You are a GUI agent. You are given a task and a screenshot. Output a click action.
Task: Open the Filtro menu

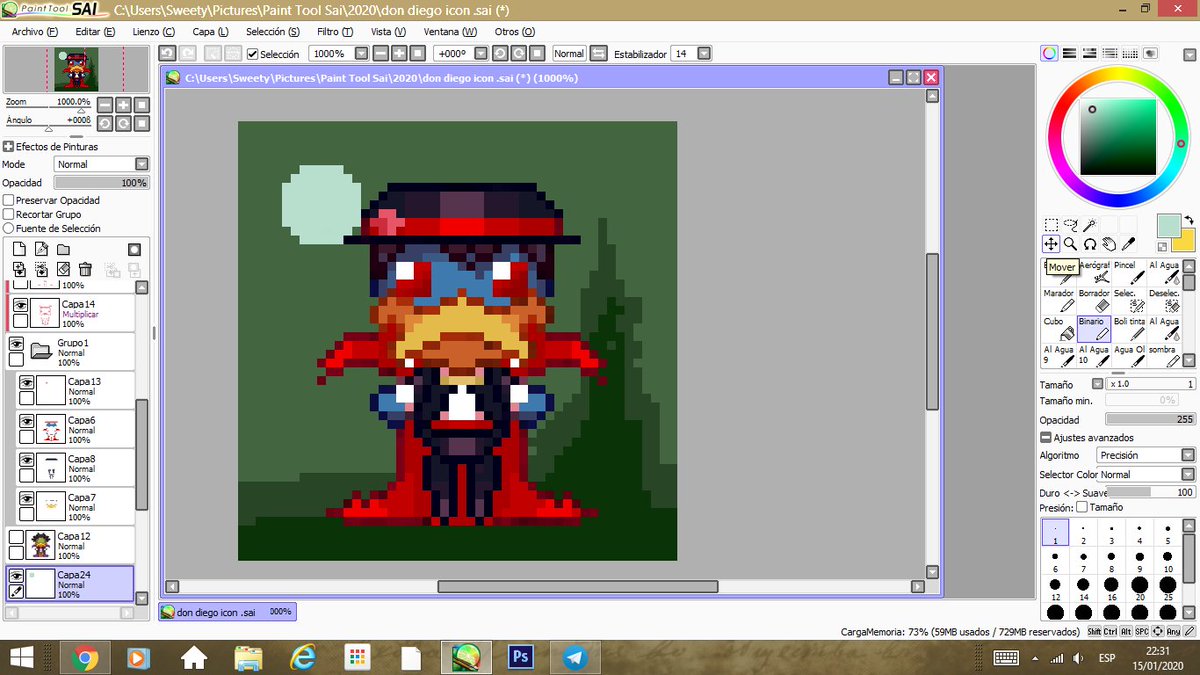[x=335, y=32]
